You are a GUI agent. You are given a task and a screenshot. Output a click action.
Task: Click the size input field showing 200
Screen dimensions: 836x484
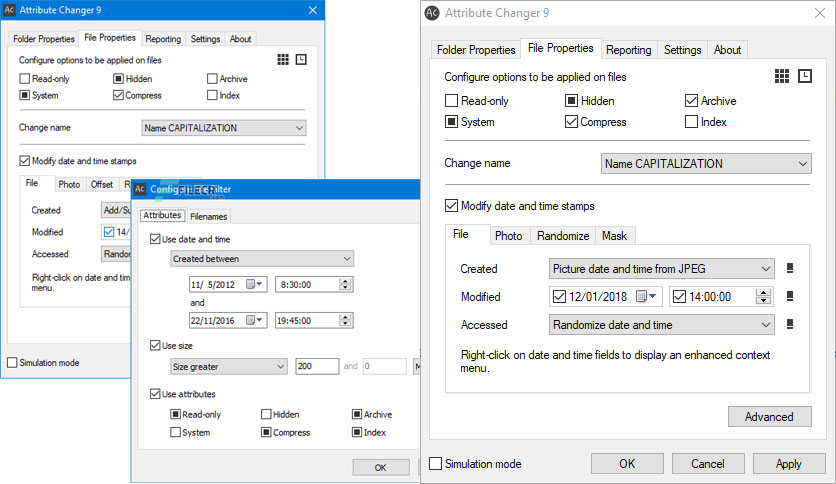(x=316, y=367)
